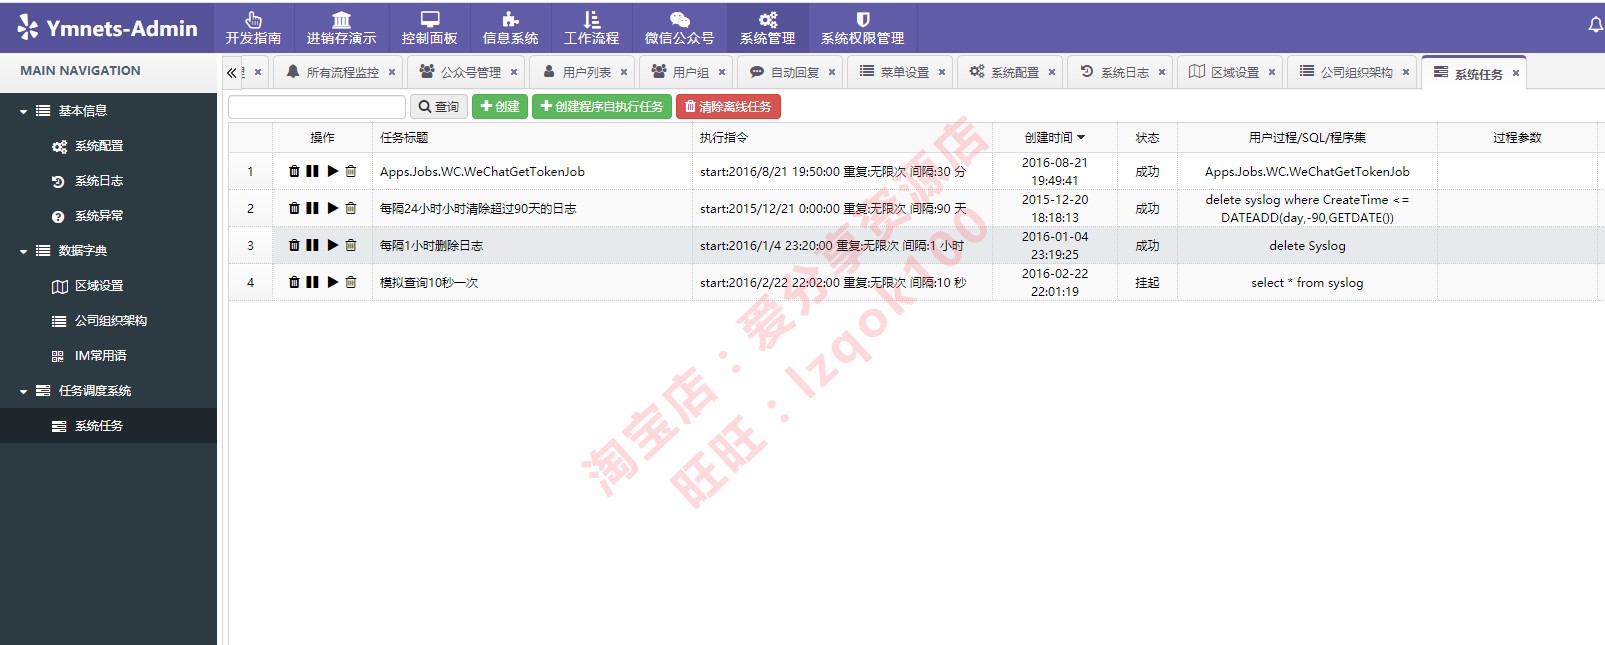
Task: Pause the WeChatGetTokenJob task in row 1
Action: [x=312, y=171]
